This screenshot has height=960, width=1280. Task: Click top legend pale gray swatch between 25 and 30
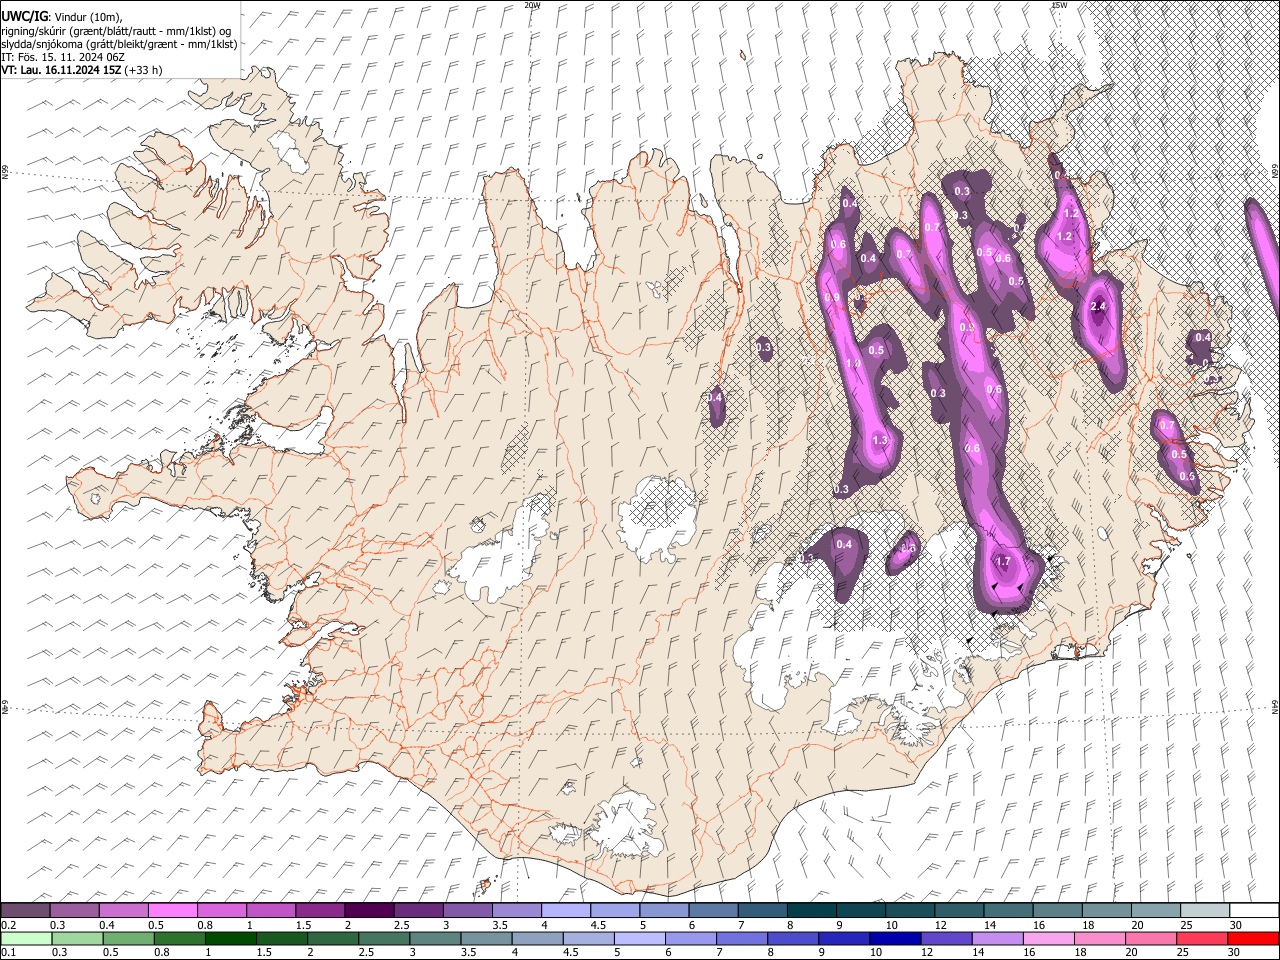tap(1205, 910)
